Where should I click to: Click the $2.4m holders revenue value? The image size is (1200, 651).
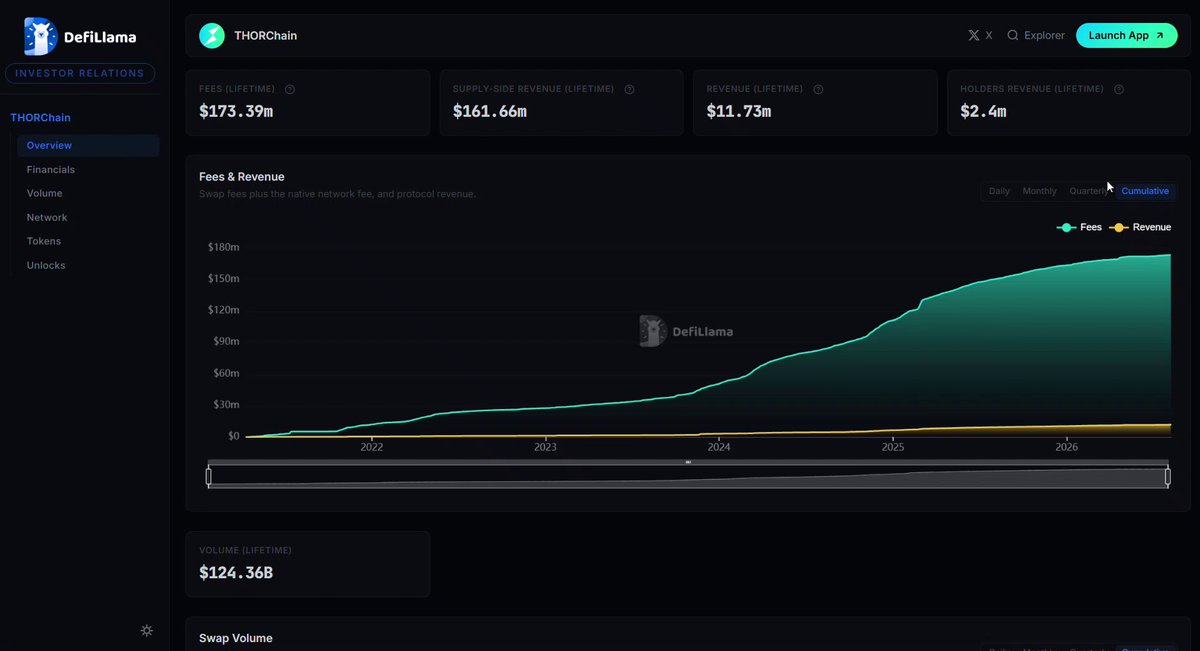[x=984, y=111]
